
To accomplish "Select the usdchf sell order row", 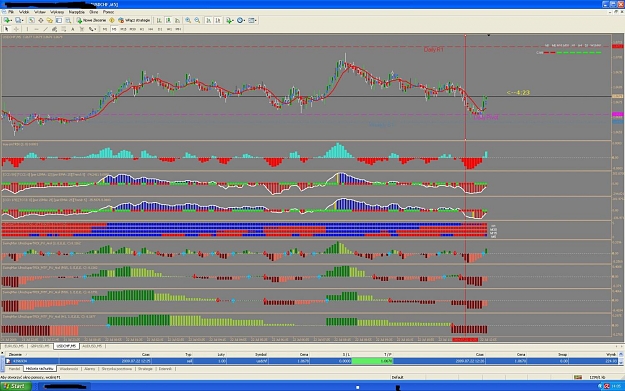I will 312,361.
